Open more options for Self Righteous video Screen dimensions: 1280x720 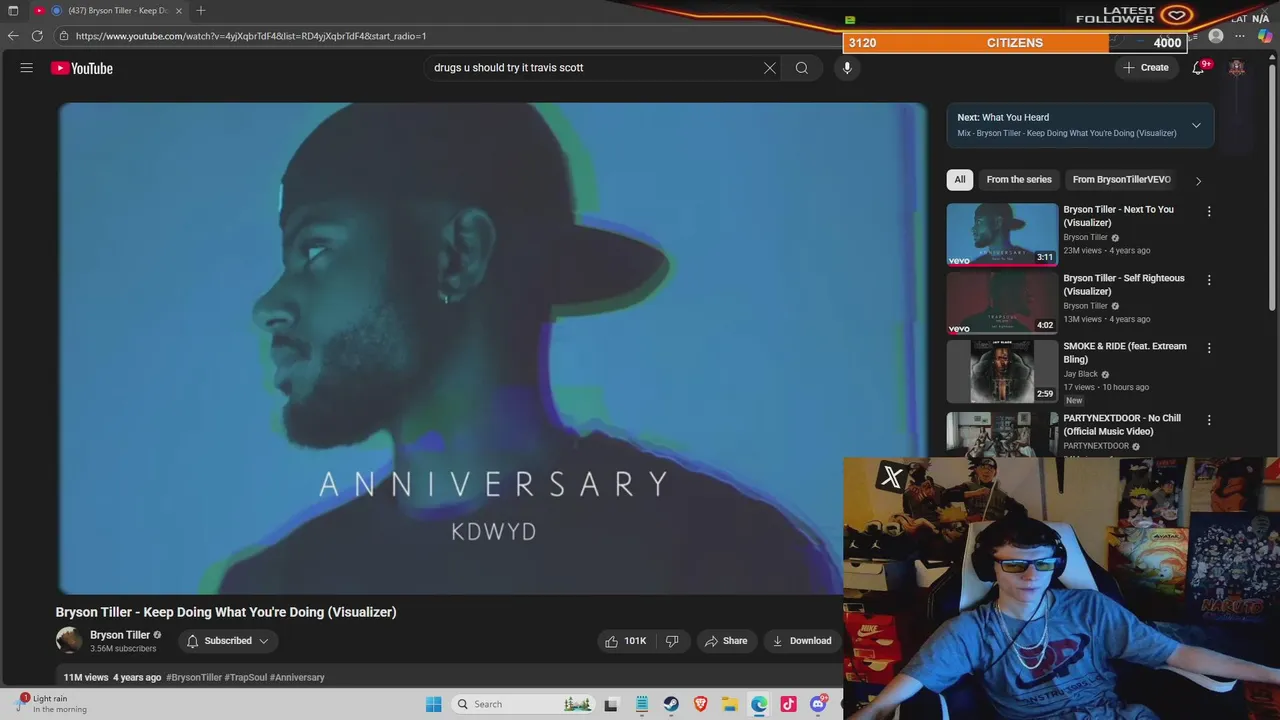click(1209, 280)
